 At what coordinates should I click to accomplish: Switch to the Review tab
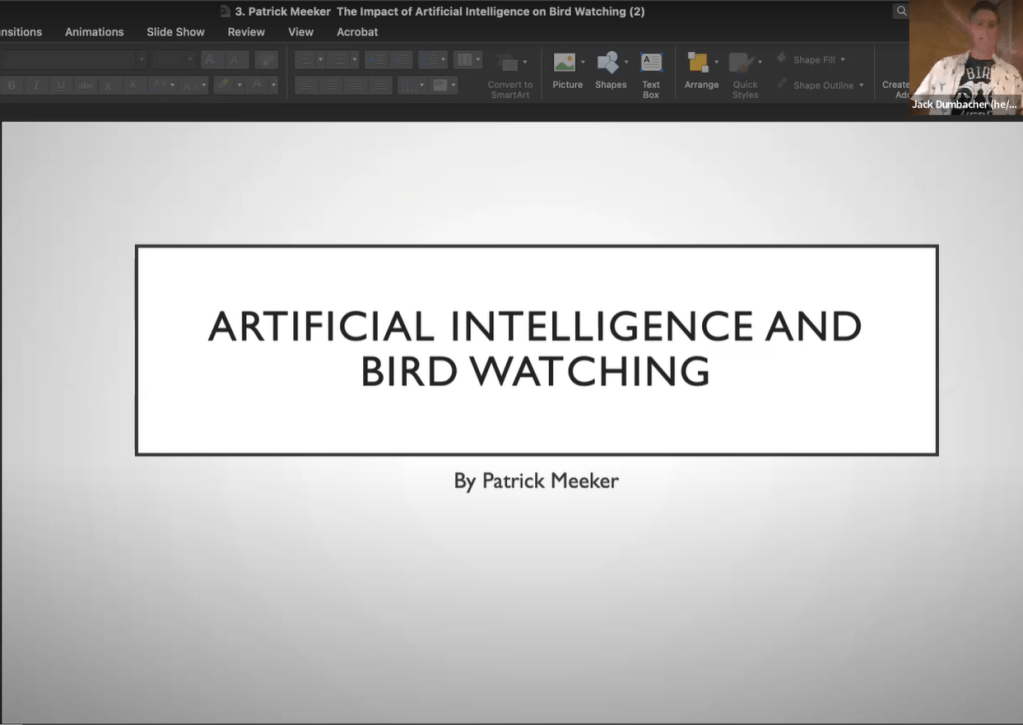click(246, 32)
